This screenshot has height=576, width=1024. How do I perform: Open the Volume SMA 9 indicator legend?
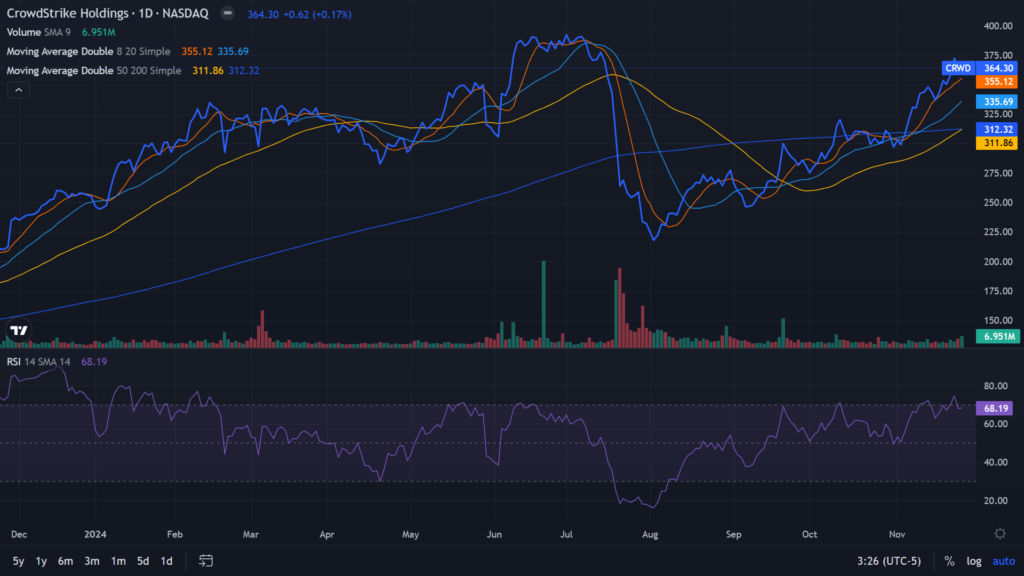pyautogui.click(x=40, y=32)
